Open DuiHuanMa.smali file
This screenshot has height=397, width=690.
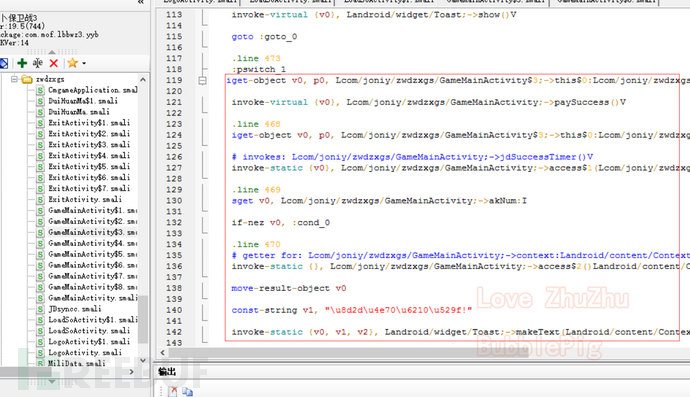point(79,112)
